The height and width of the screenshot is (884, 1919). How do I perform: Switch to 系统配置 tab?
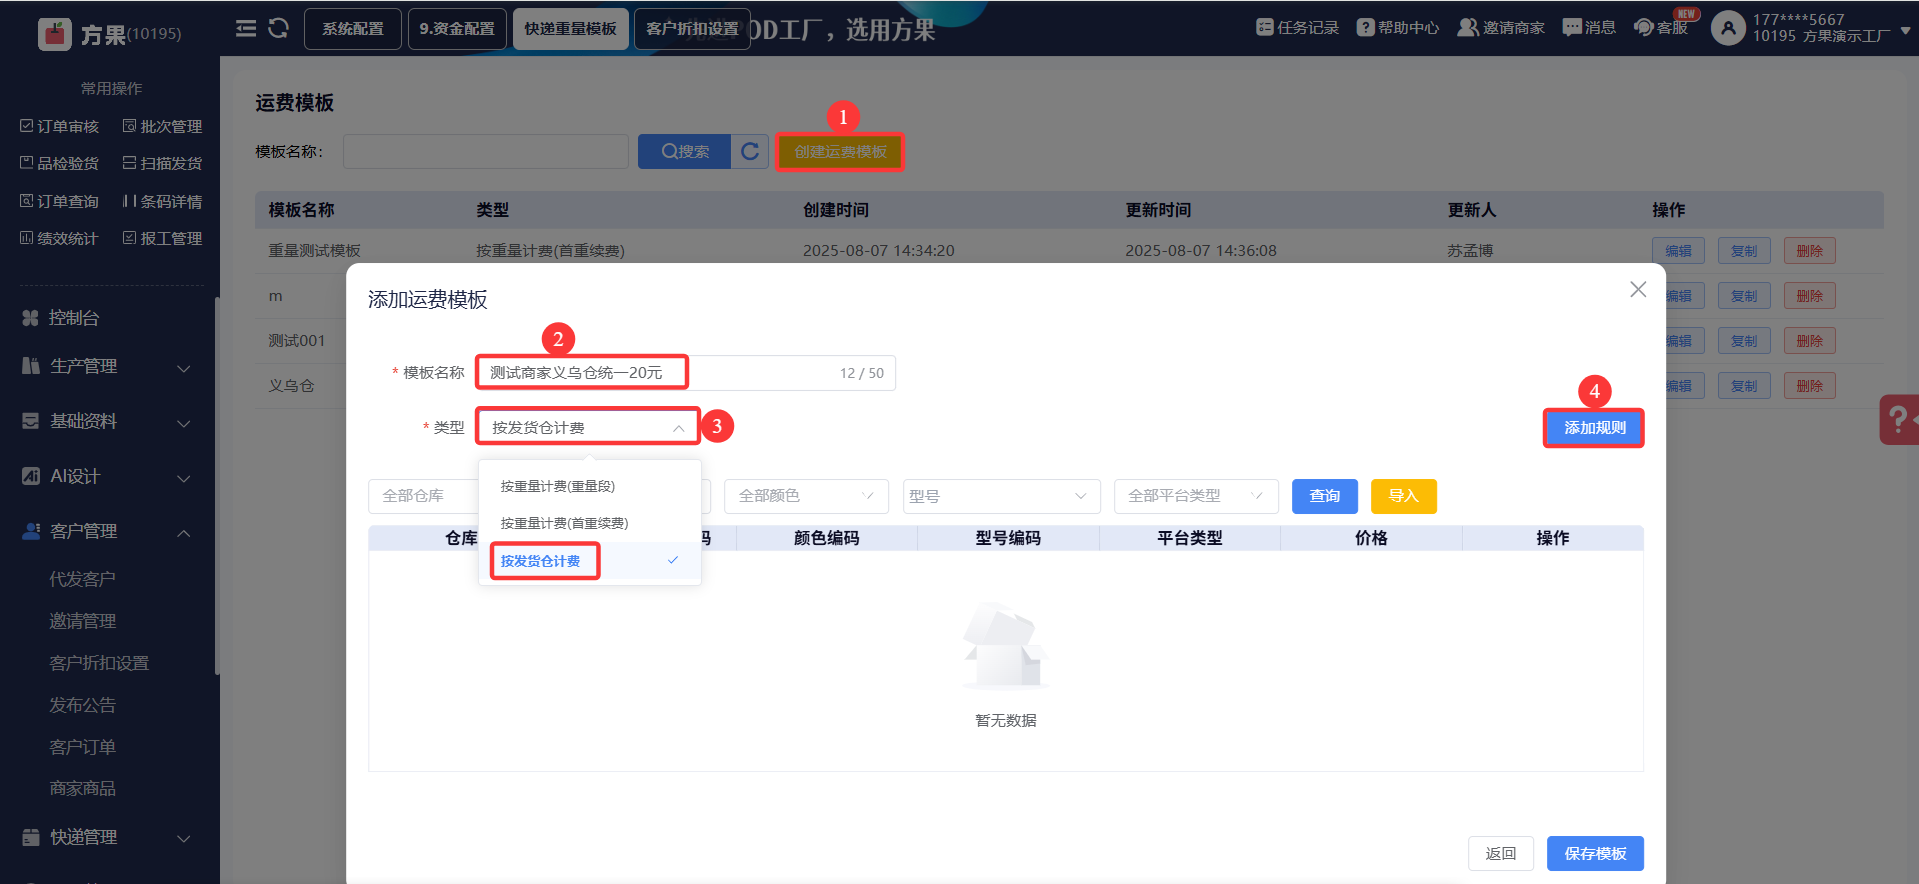(x=353, y=29)
